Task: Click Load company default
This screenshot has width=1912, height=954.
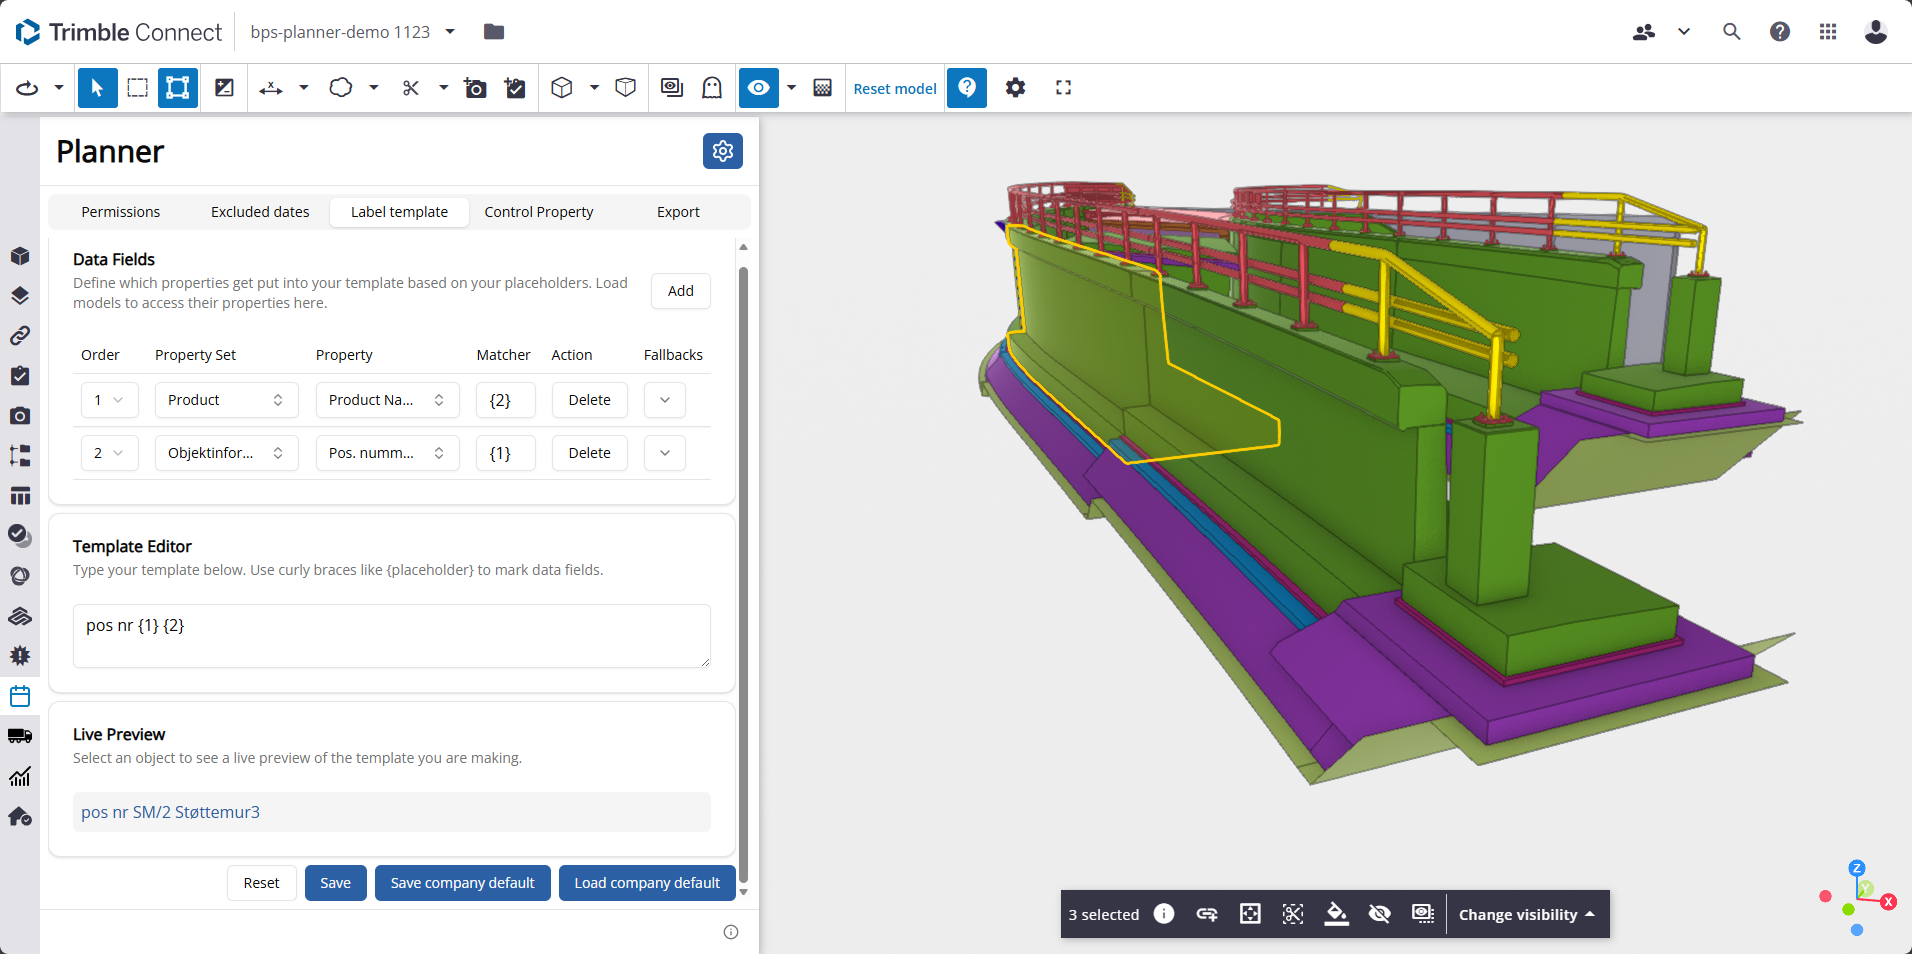Action: coord(647,883)
